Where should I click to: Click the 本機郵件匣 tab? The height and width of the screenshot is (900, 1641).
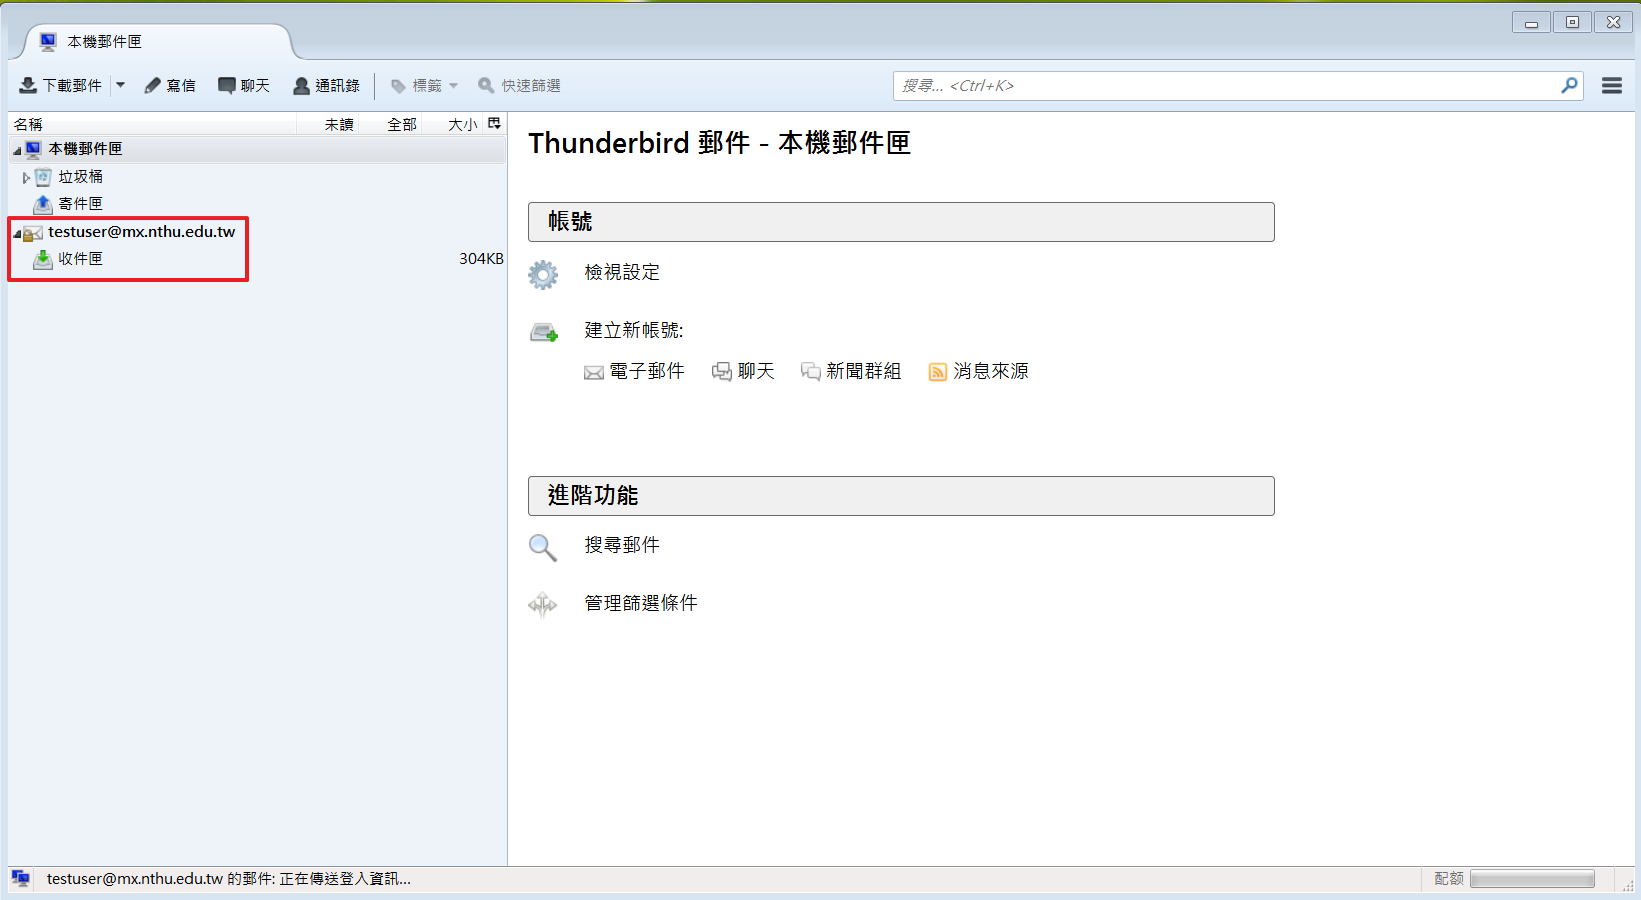click(x=104, y=42)
